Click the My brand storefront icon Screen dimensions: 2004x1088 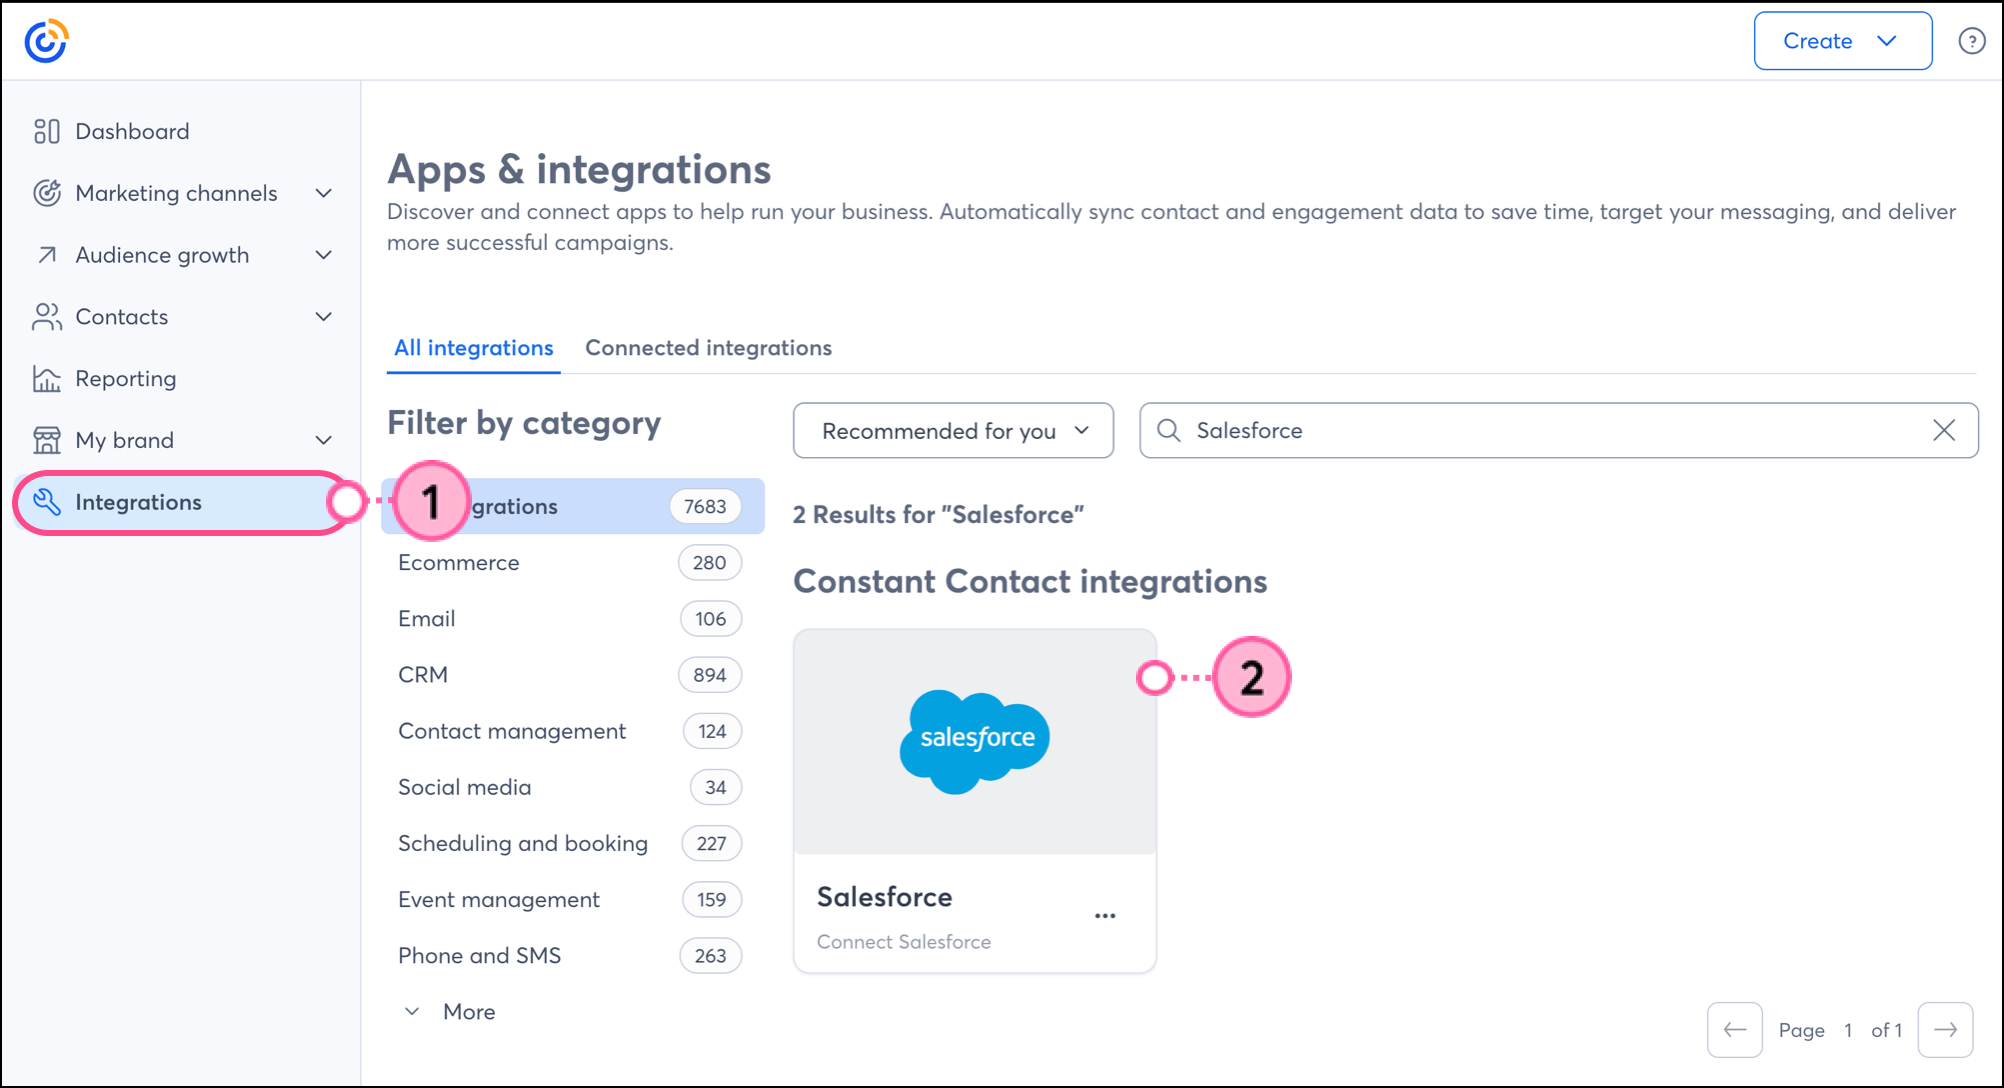click(x=46, y=440)
